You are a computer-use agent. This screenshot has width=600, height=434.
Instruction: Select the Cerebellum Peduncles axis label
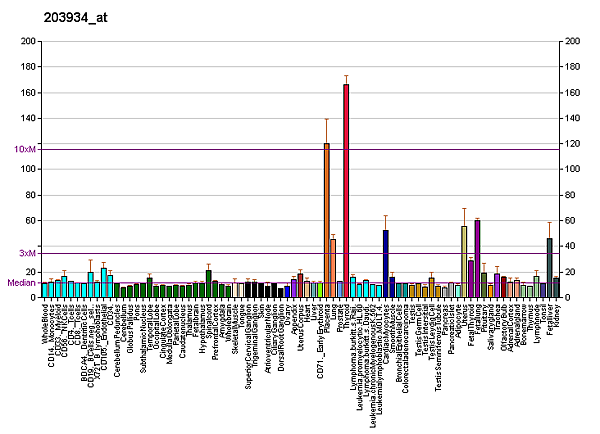[x=117, y=342]
